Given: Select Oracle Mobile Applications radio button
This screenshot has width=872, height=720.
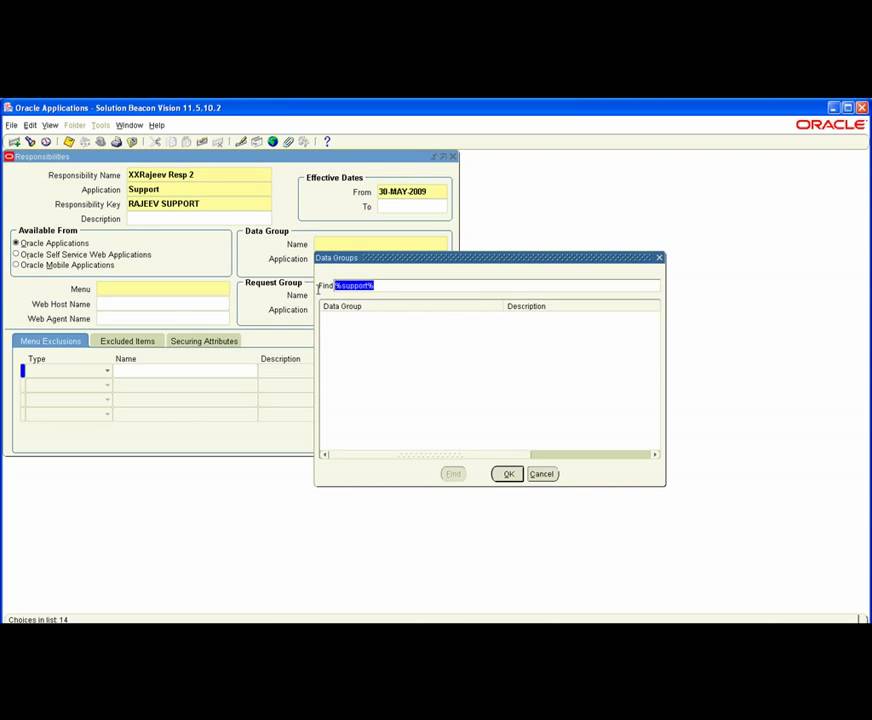Looking at the screenshot, I should coord(16,264).
